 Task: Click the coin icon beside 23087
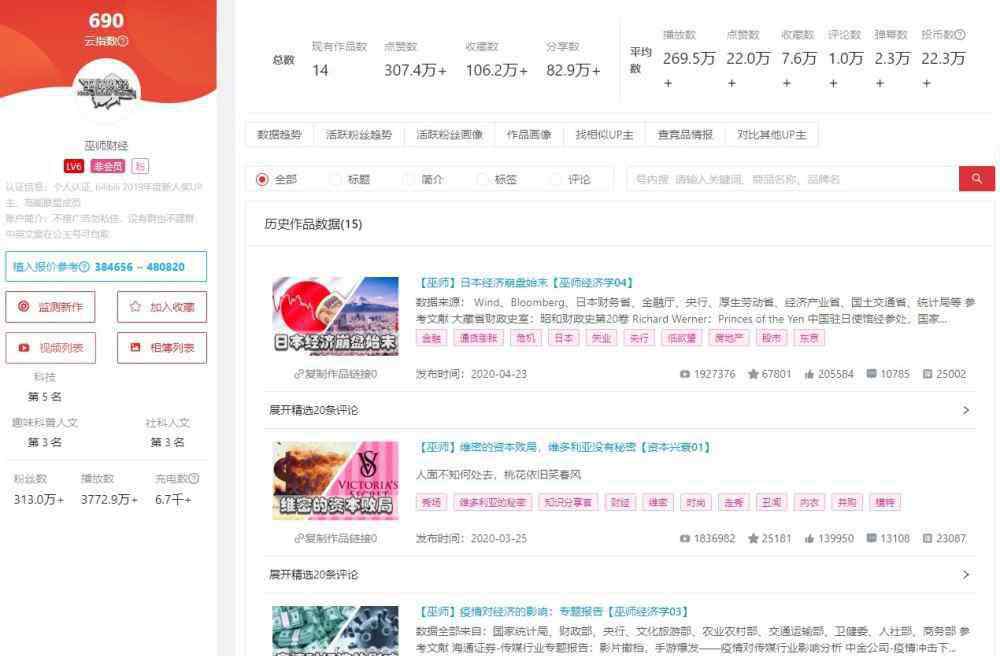(928, 539)
